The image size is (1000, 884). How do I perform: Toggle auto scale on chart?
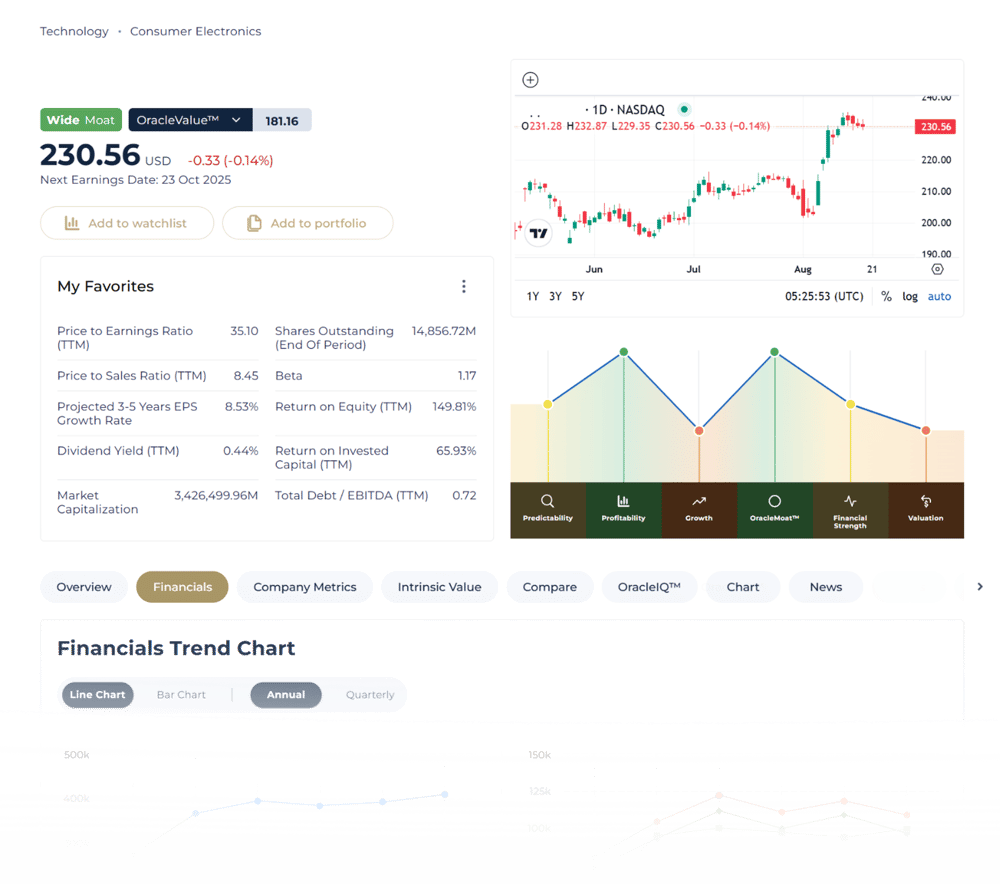[939, 296]
